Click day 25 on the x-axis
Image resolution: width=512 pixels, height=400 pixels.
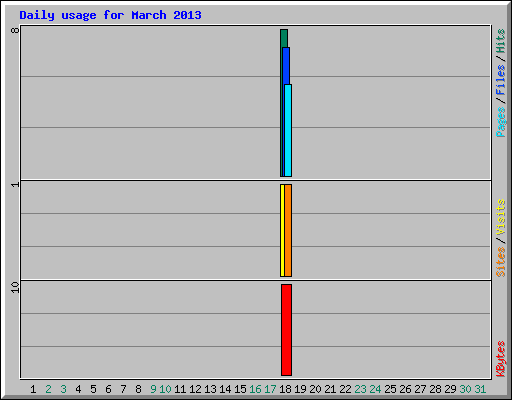pos(390,389)
